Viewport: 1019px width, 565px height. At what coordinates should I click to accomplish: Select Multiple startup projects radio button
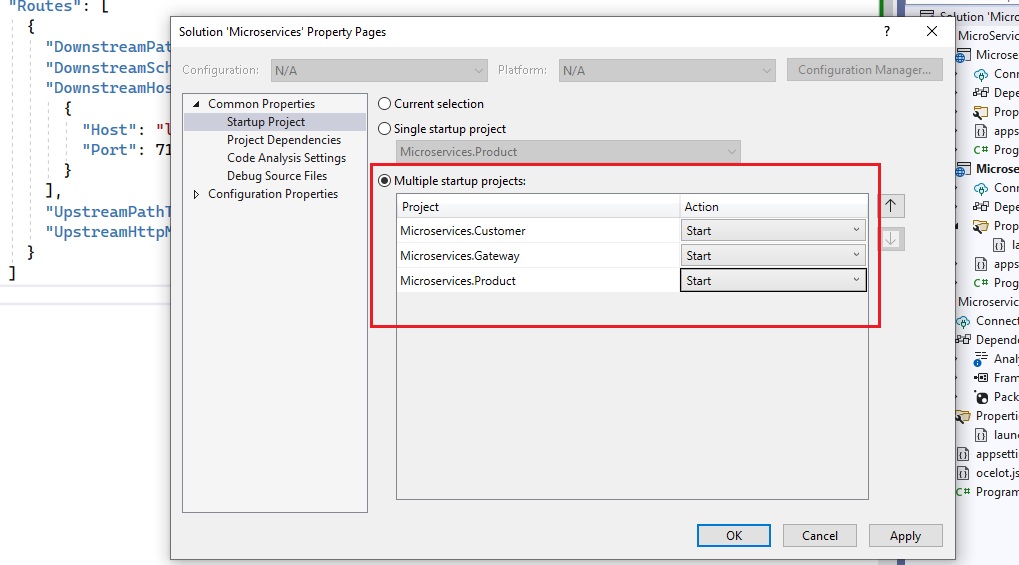385,181
